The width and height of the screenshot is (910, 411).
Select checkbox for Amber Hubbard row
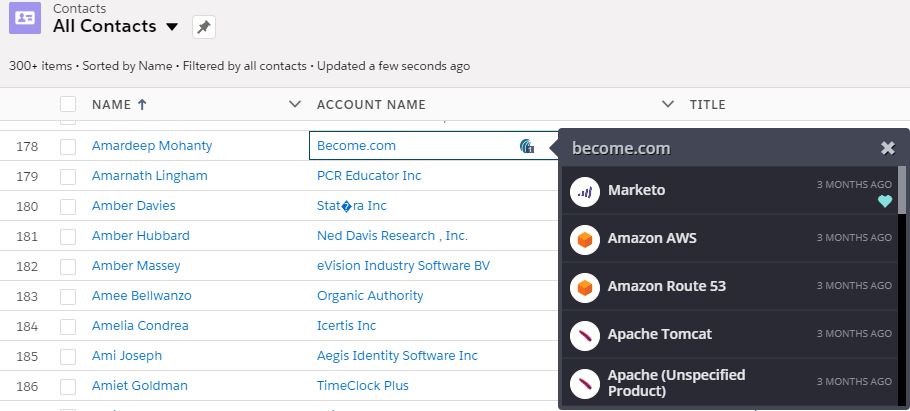tap(68, 236)
